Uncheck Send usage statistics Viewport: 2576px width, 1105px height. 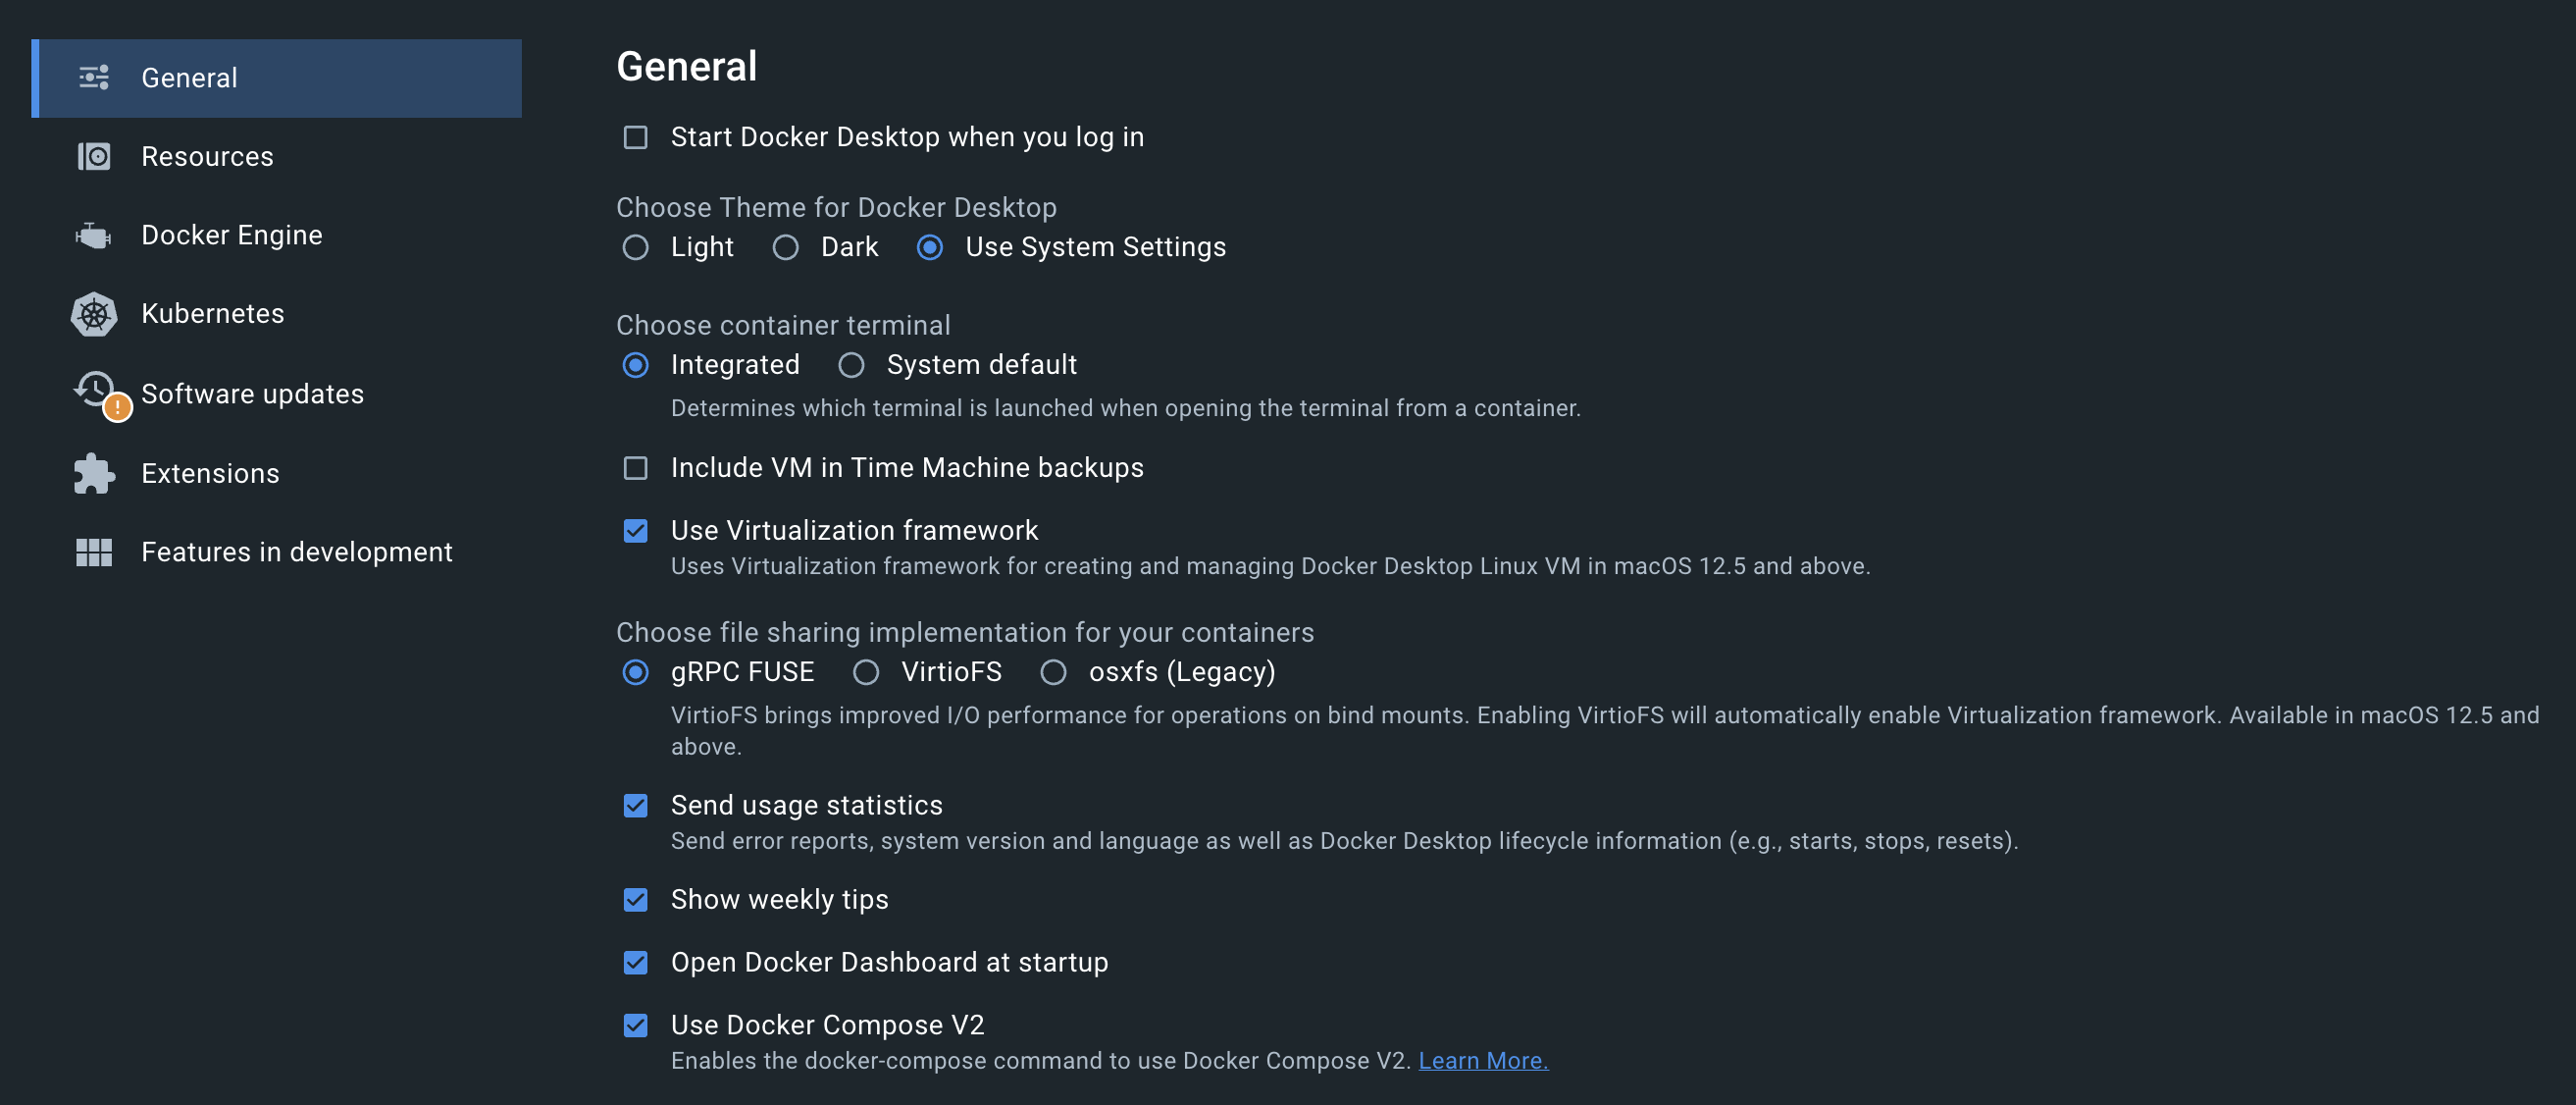point(635,805)
